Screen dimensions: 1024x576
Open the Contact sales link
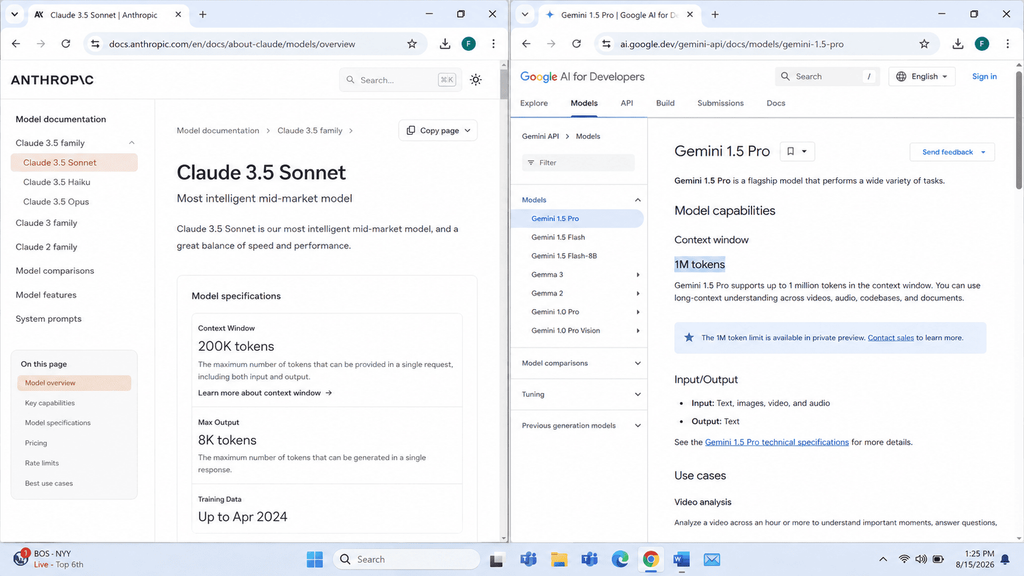coord(890,338)
